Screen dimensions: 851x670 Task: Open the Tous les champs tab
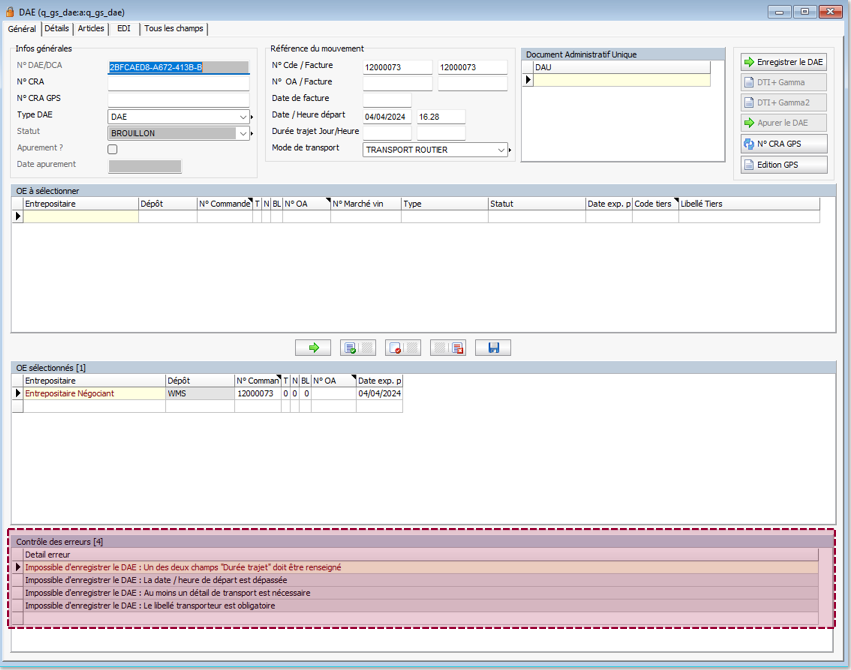tap(174, 29)
